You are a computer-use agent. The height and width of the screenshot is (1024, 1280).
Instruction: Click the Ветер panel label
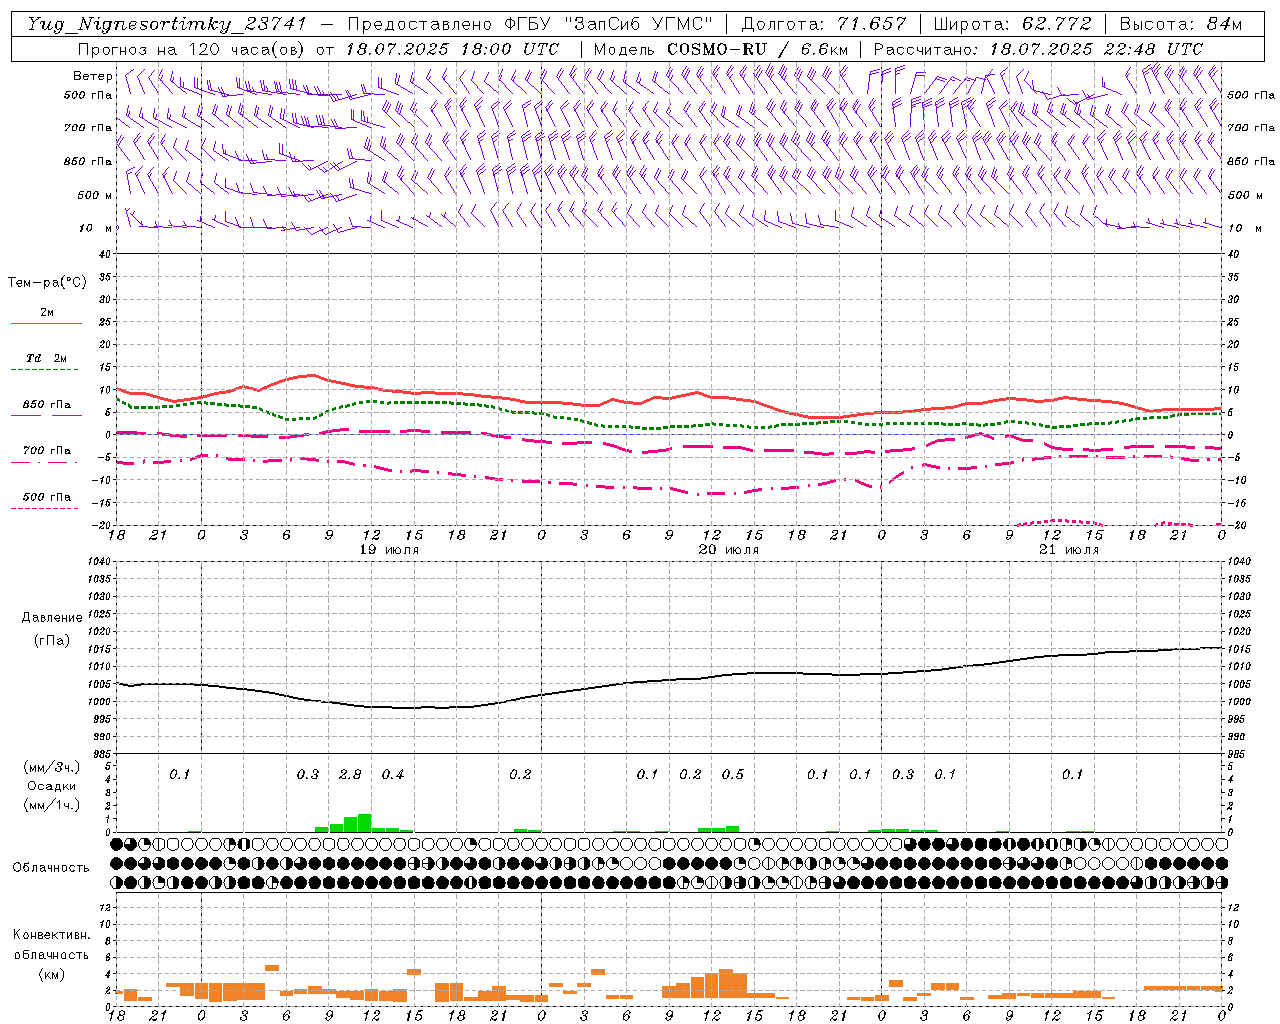coord(92,76)
